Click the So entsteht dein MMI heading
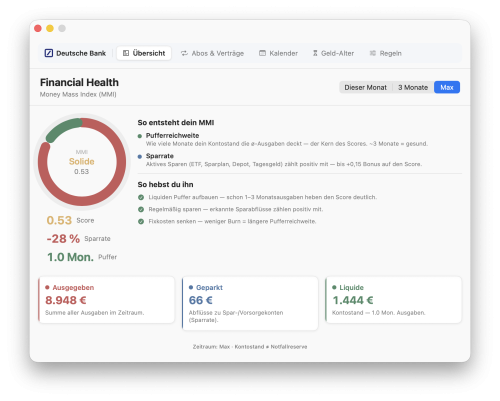This screenshot has height=401, width=500. click(176, 123)
